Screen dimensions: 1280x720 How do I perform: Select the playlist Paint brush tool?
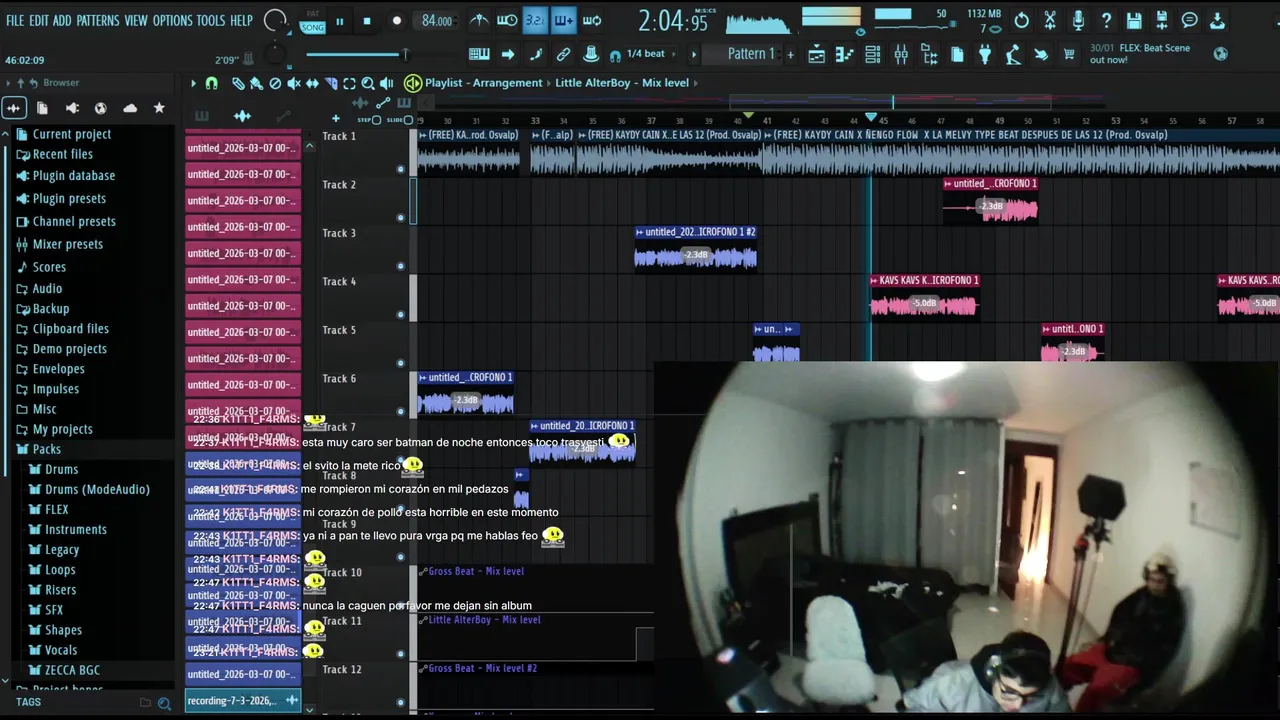[x=257, y=84]
